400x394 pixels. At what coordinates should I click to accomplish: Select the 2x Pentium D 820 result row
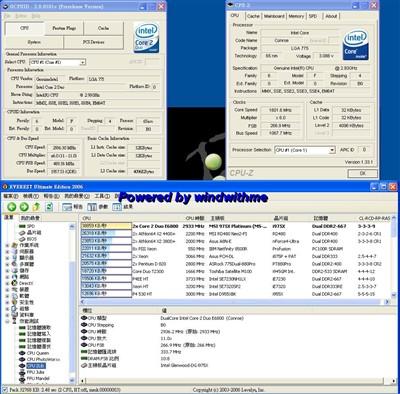click(x=236, y=264)
